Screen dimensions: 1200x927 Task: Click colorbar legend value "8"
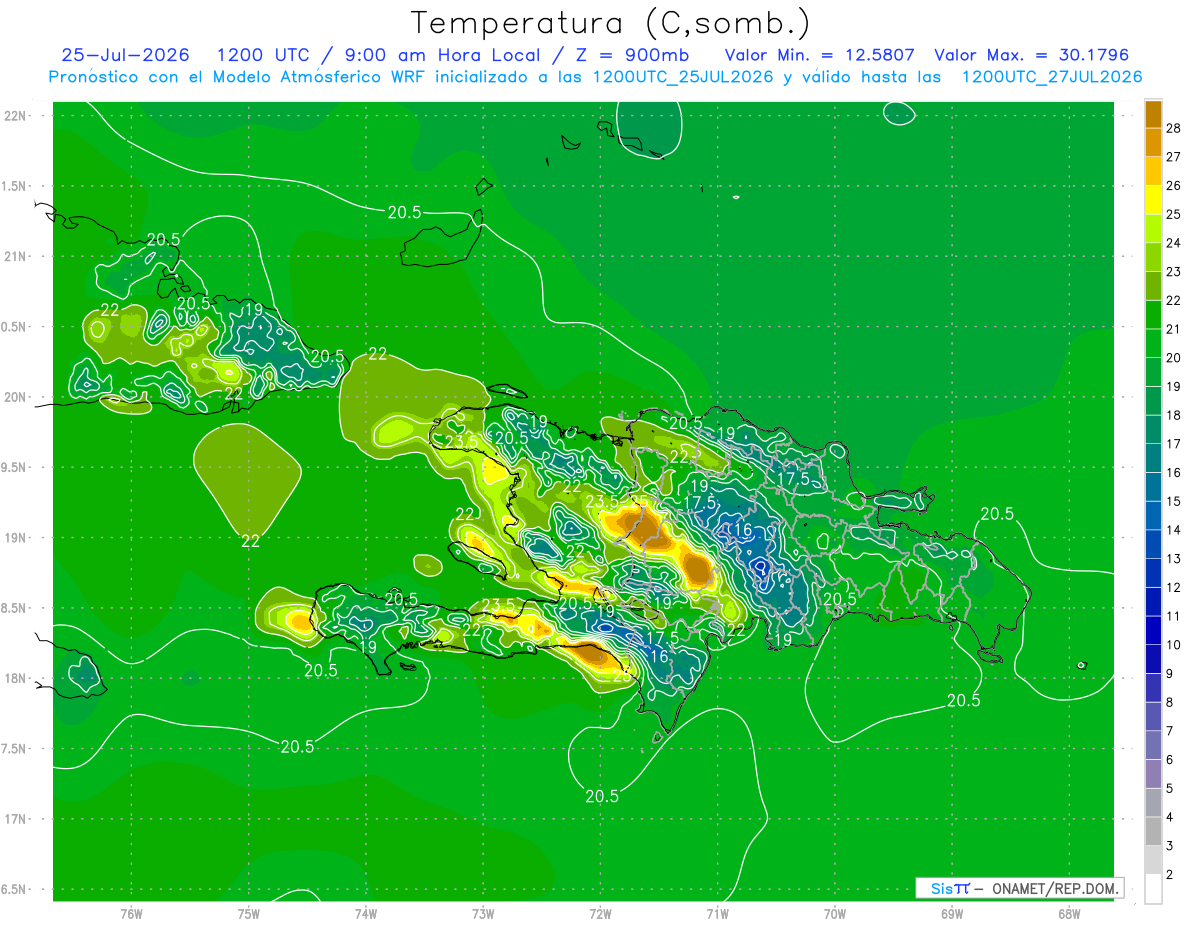1170,703
